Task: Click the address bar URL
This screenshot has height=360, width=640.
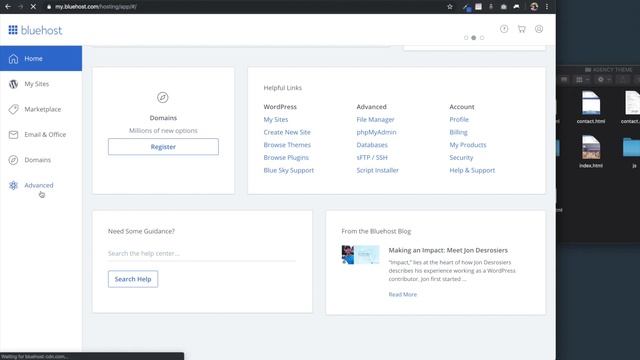Action: click(96, 7)
